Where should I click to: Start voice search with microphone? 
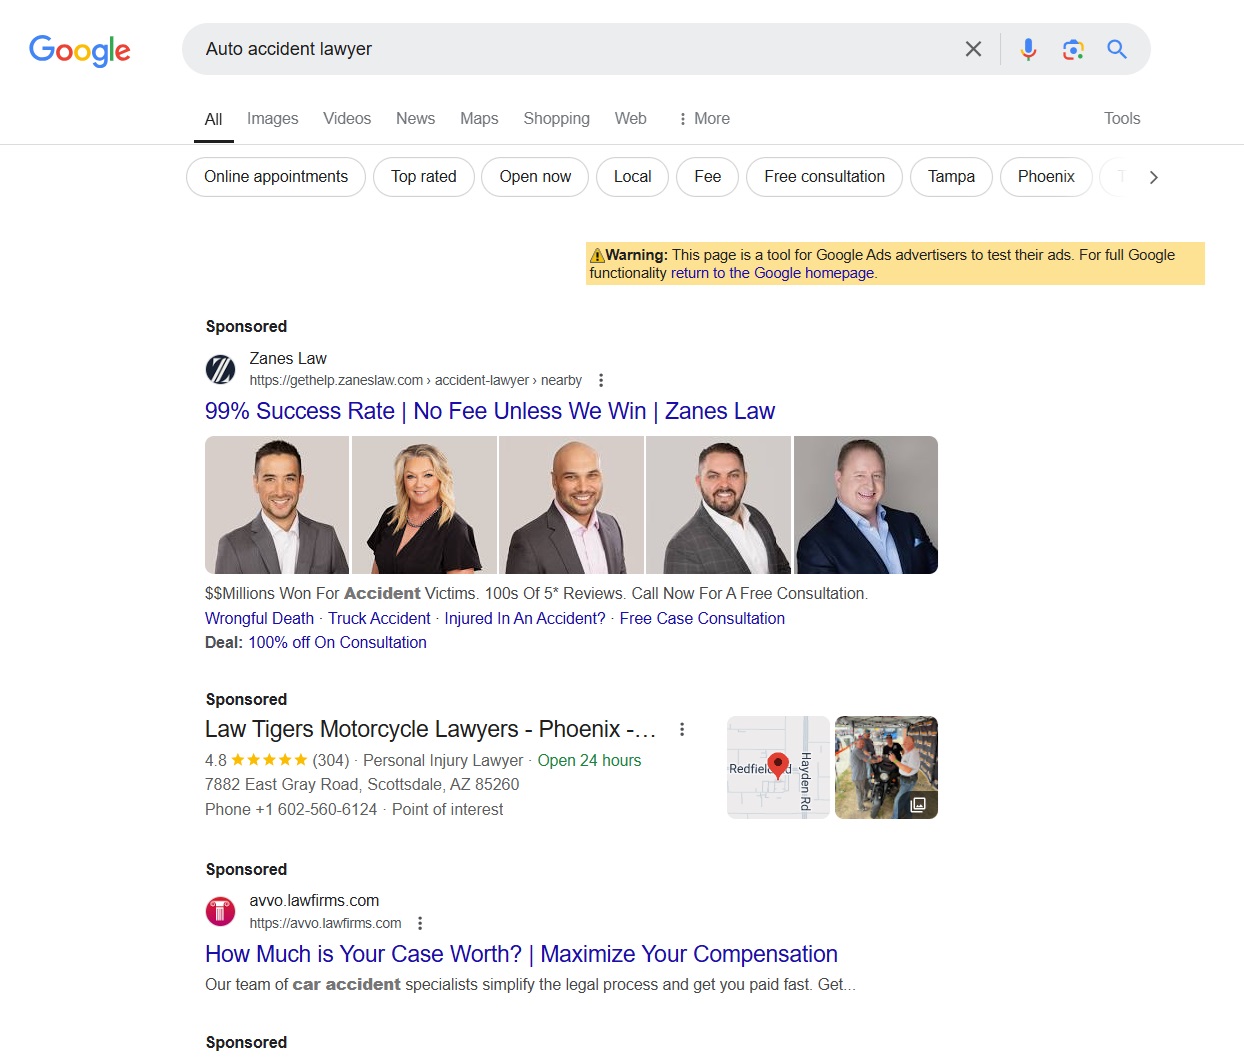pyautogui.click(x=1028, y=49)
